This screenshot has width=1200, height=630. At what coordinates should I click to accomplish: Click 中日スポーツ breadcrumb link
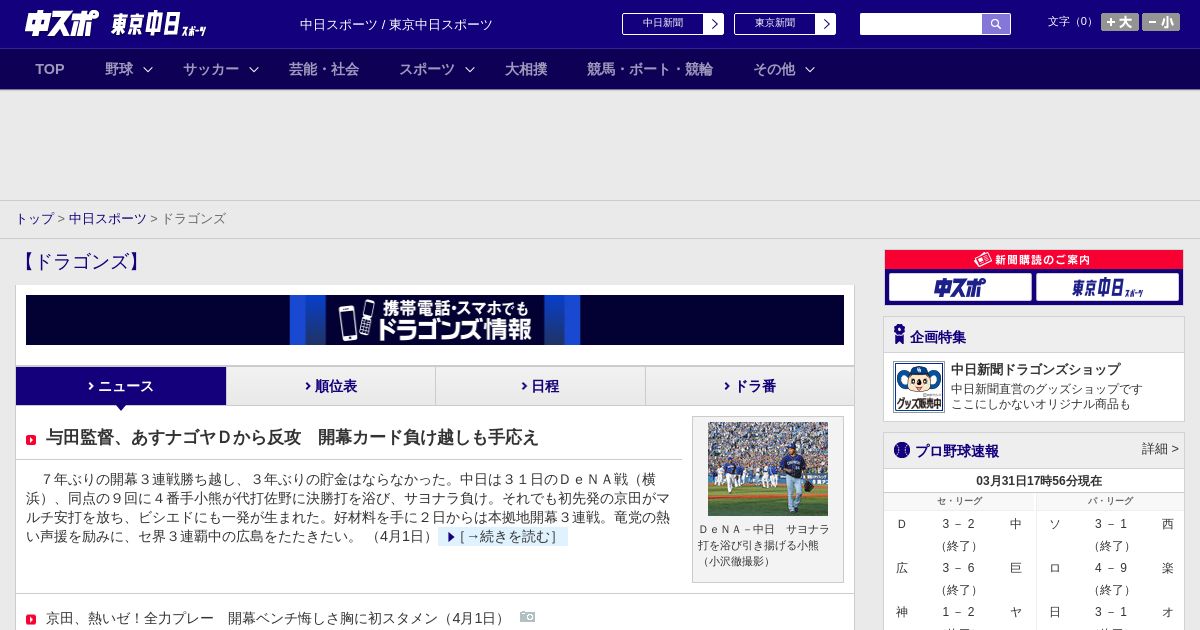(x=108, y=219)
